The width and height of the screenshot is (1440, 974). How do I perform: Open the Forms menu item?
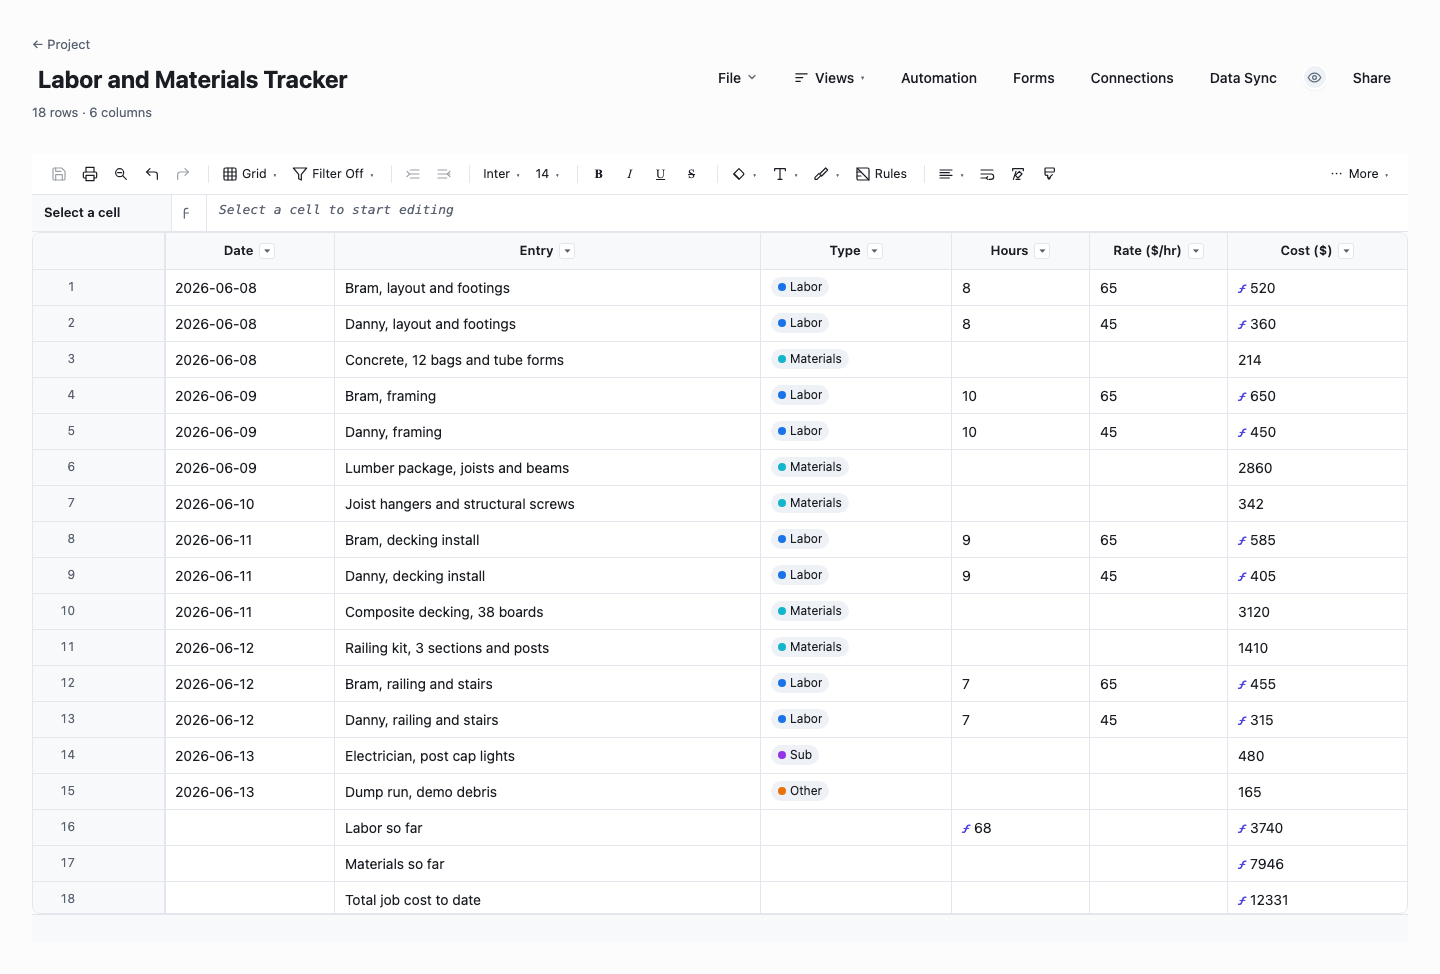click(x=1033, y=78)
